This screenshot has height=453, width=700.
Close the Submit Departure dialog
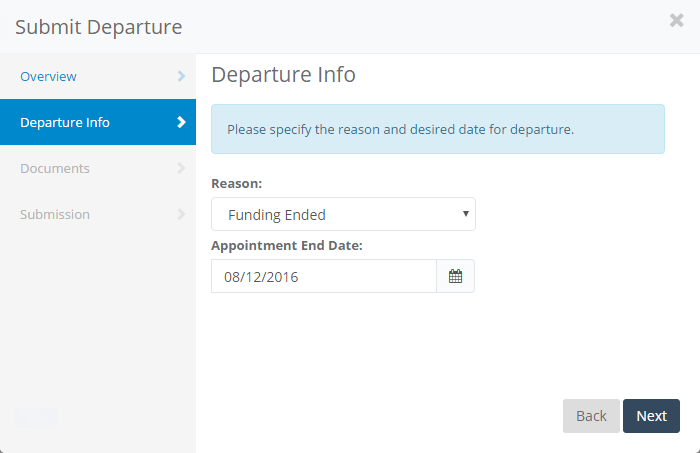point(677,20)
